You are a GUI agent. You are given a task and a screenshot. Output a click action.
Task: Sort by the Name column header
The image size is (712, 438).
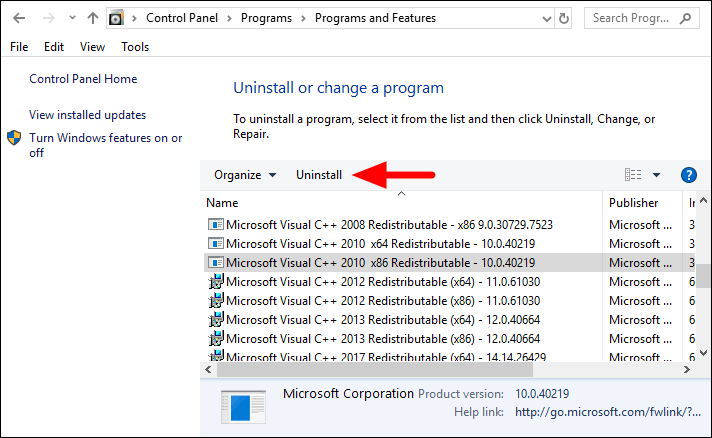(402, 203)
